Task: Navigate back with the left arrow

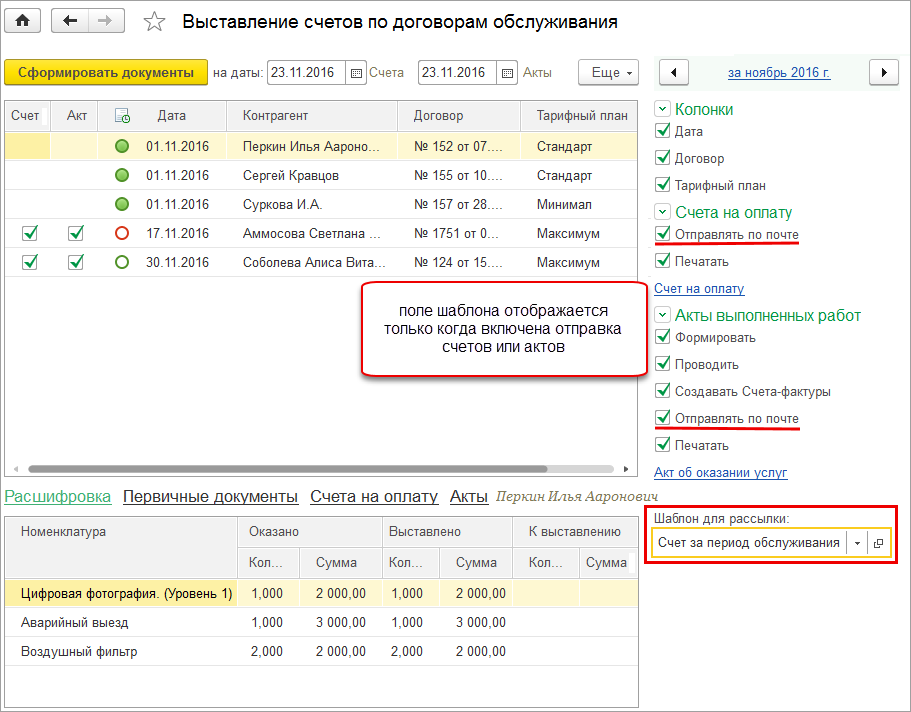Action: tap(70, 21)
